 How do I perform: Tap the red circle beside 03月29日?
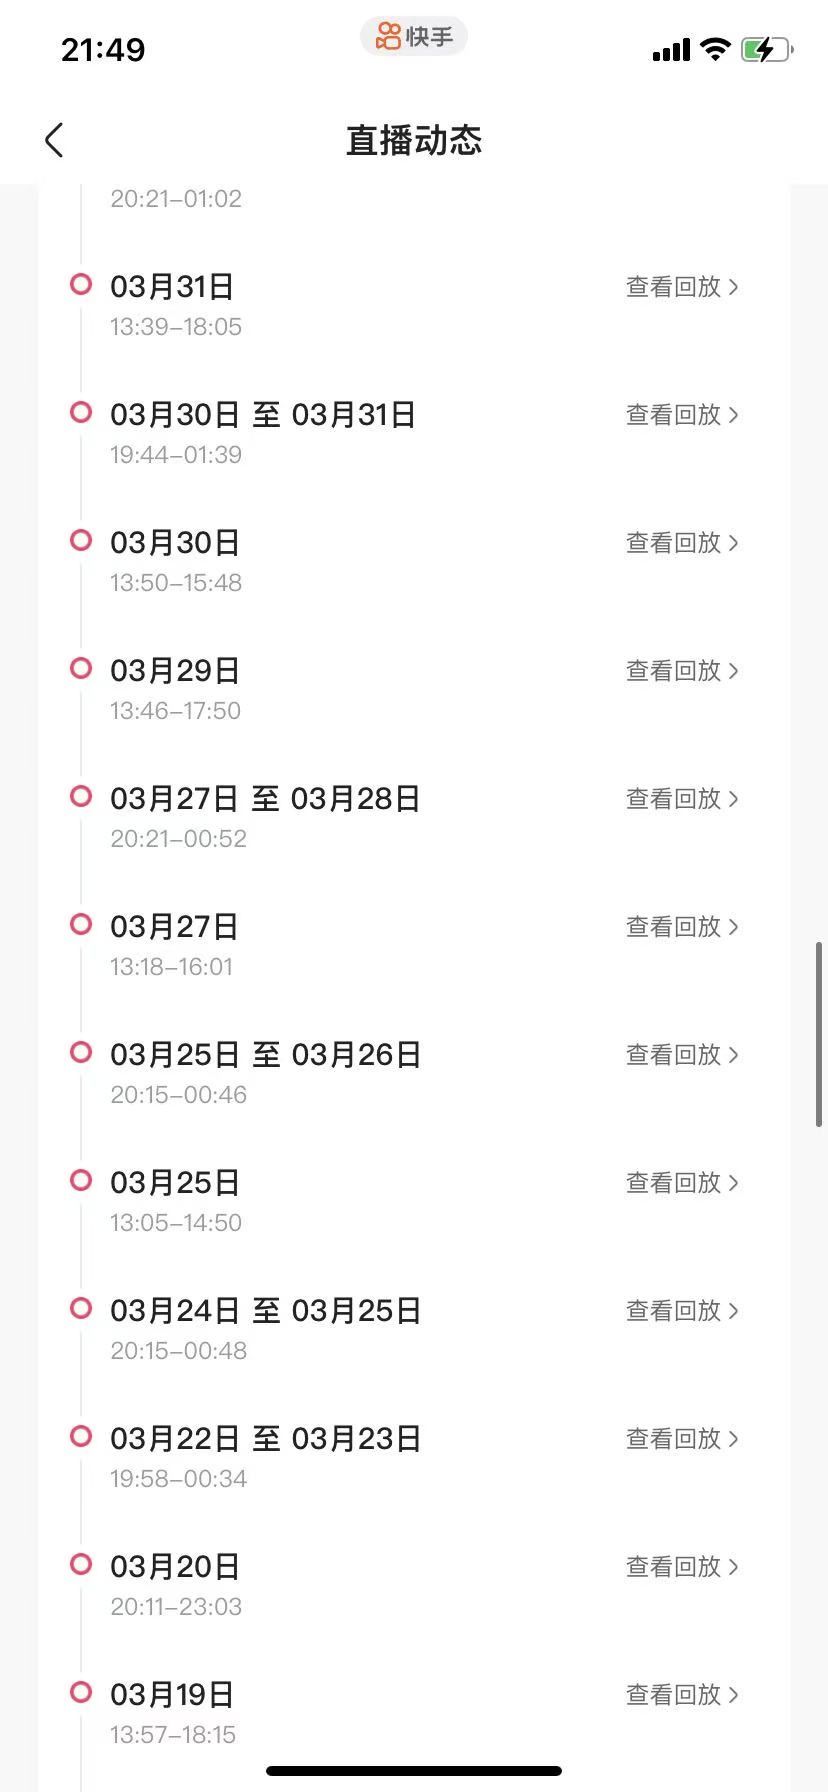point(81,668)
